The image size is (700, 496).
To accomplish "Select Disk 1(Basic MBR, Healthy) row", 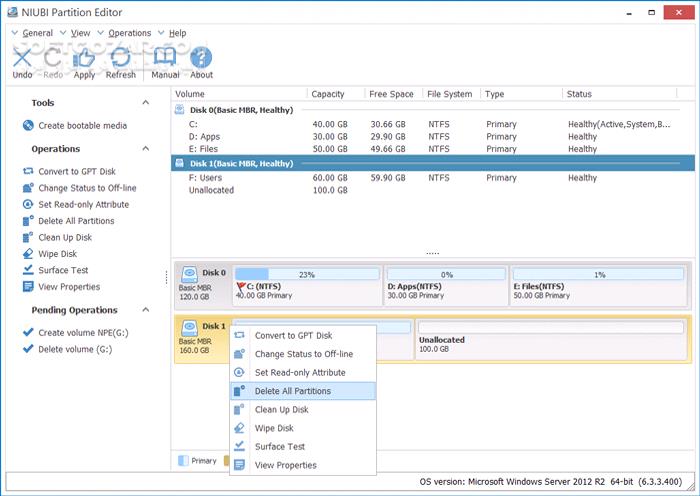I will 433,163.
